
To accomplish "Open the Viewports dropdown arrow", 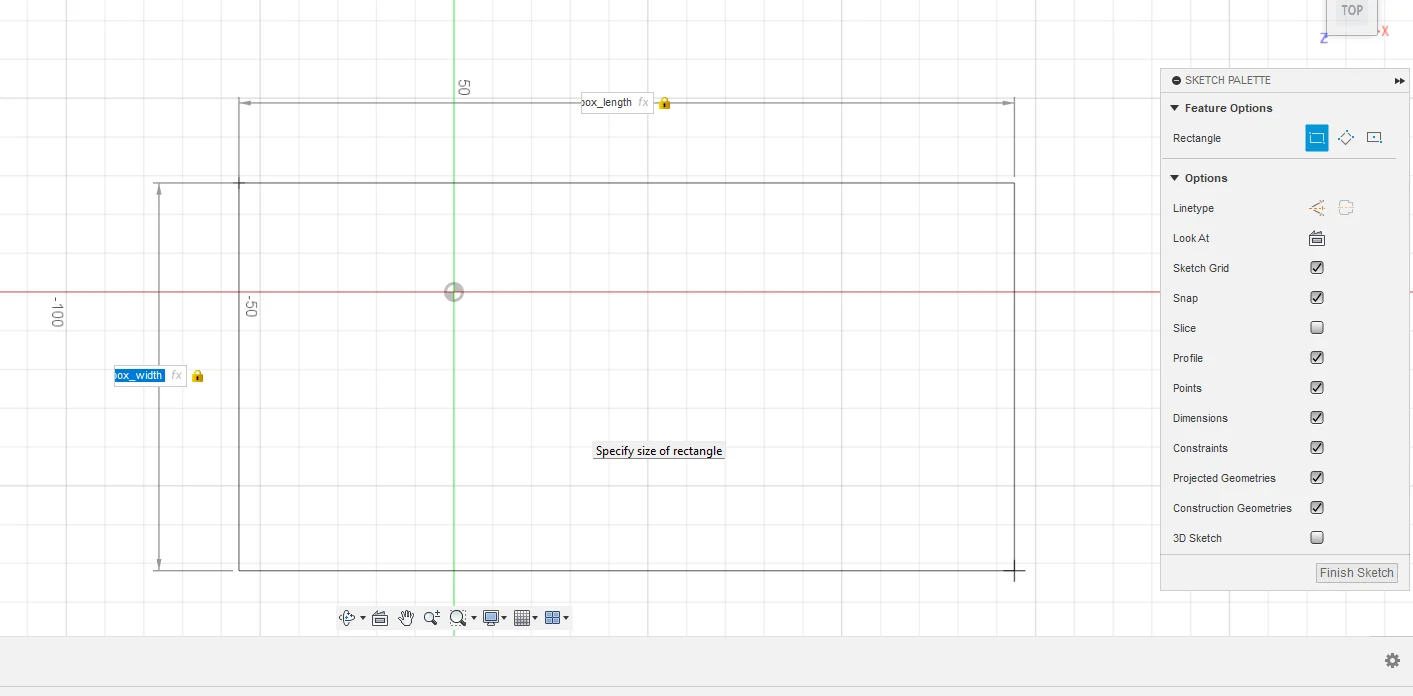I will (566, 618).
